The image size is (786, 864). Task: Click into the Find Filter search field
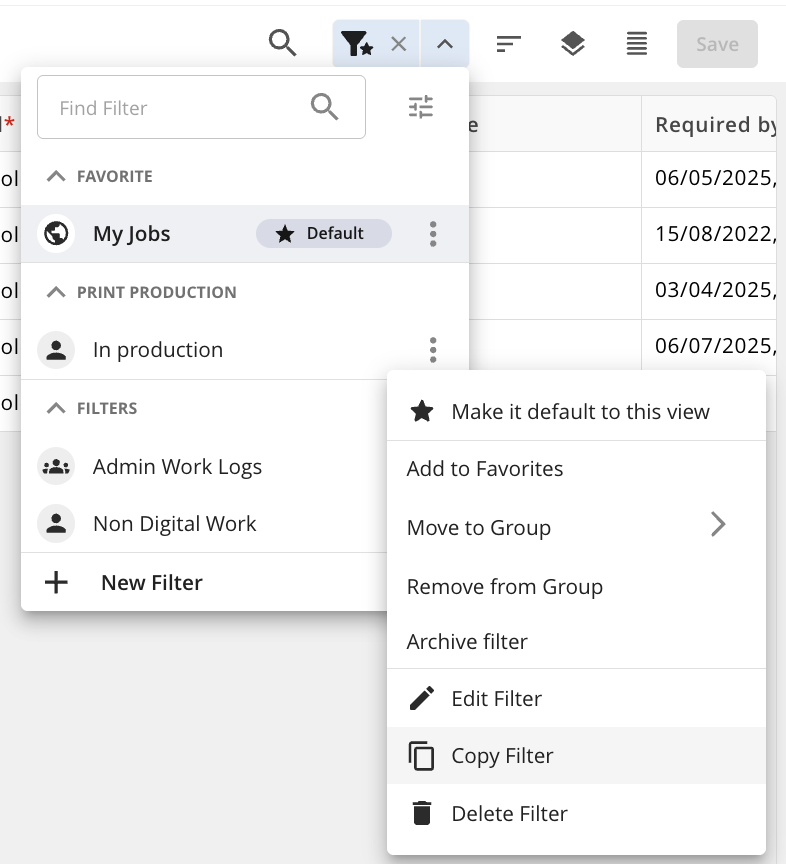click(x=201, y=107)
